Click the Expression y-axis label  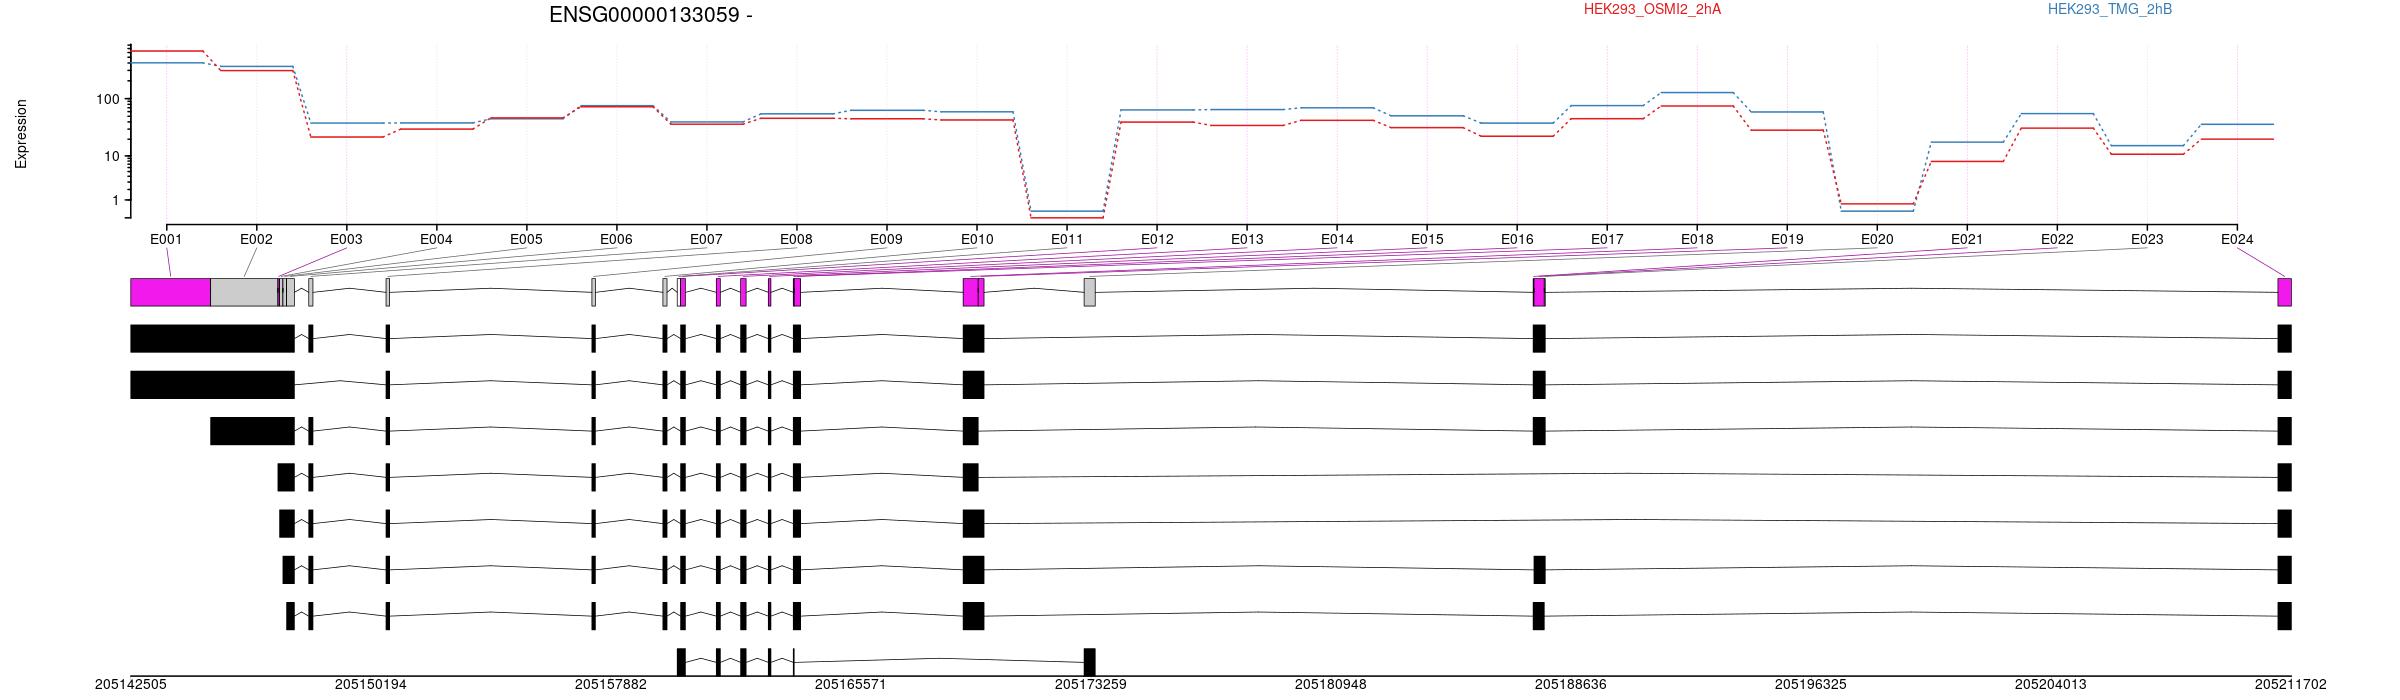(x=21, y=133)
